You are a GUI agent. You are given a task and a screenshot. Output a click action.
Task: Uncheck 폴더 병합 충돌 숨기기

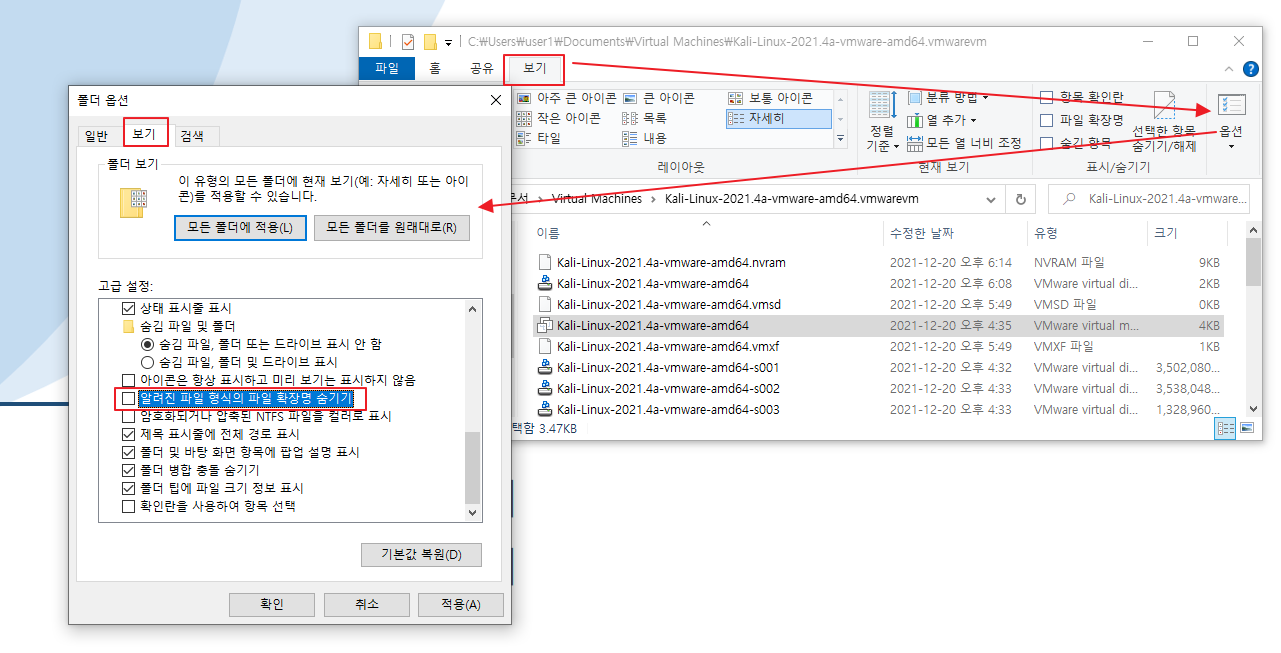coord(128,470)
